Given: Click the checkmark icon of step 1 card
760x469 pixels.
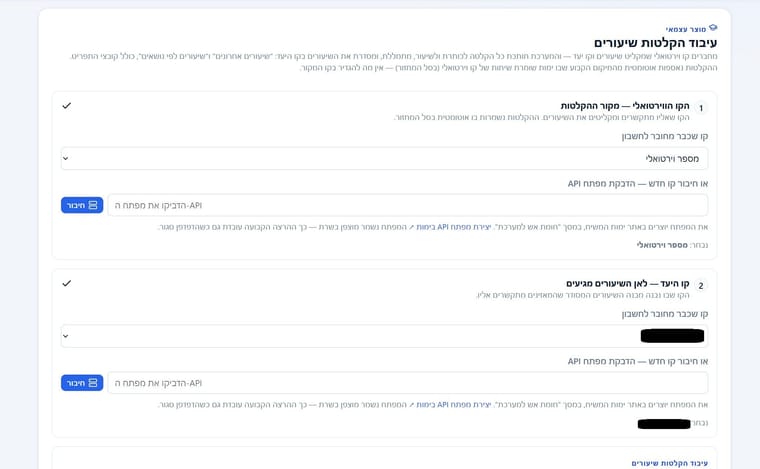Looking at the screenshot, I should (67, 106).
